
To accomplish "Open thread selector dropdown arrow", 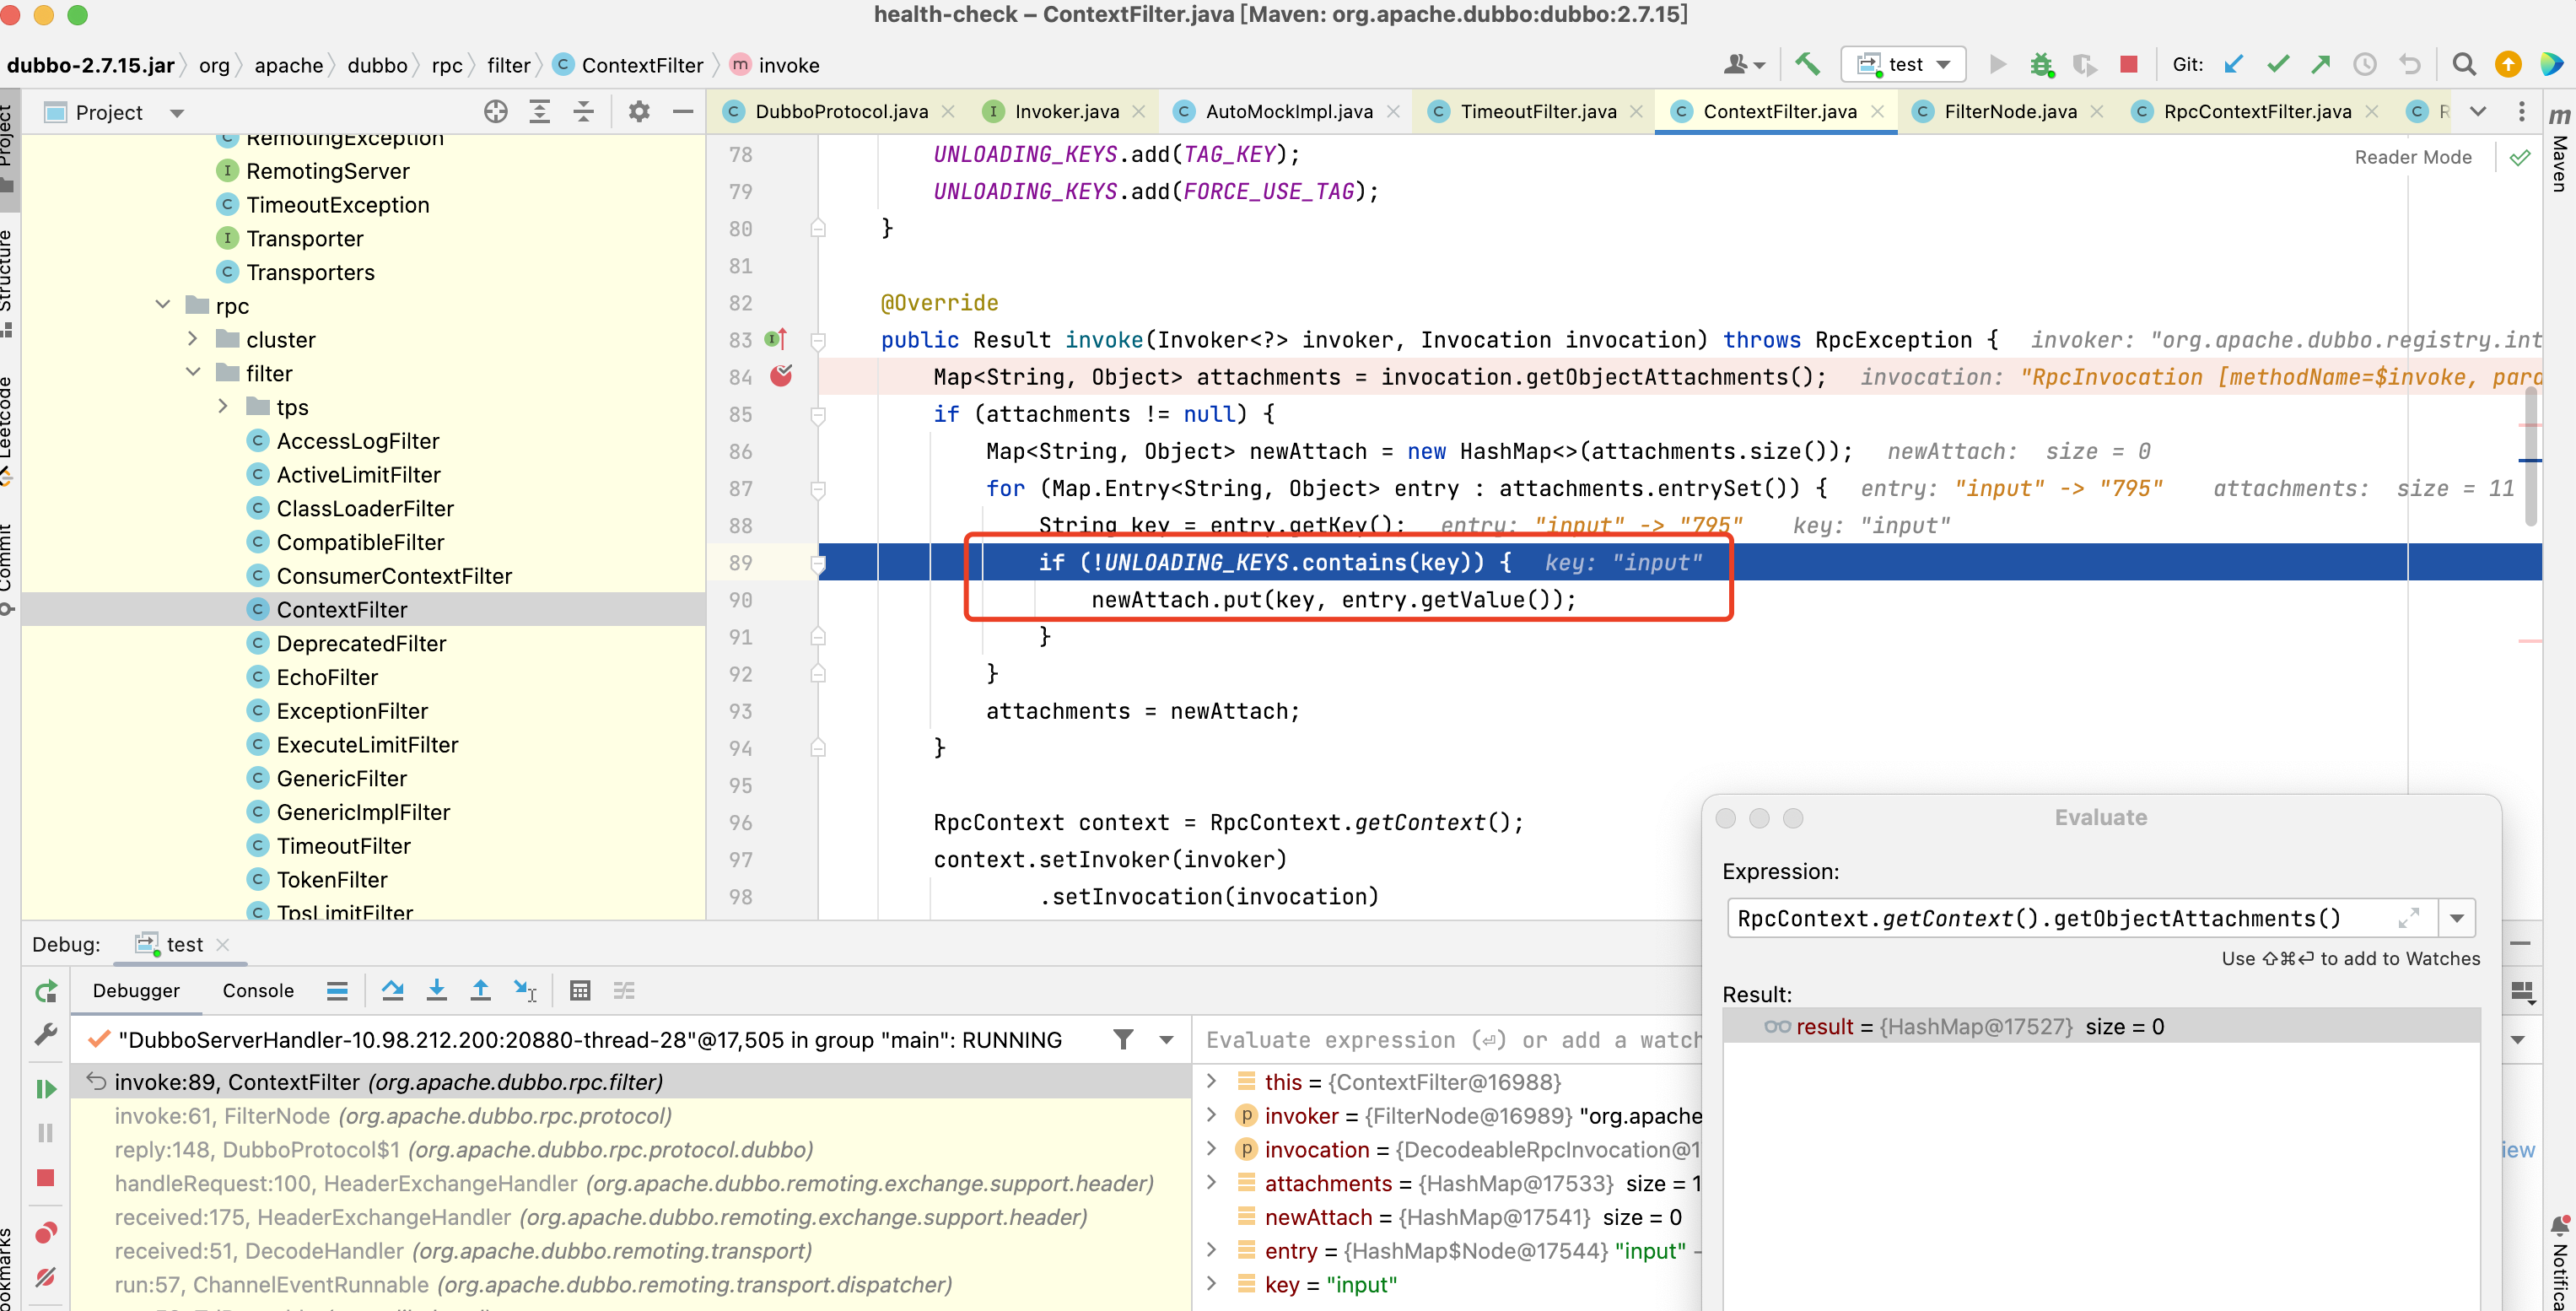I will pyautogui.click(x=1166, y=1040).
